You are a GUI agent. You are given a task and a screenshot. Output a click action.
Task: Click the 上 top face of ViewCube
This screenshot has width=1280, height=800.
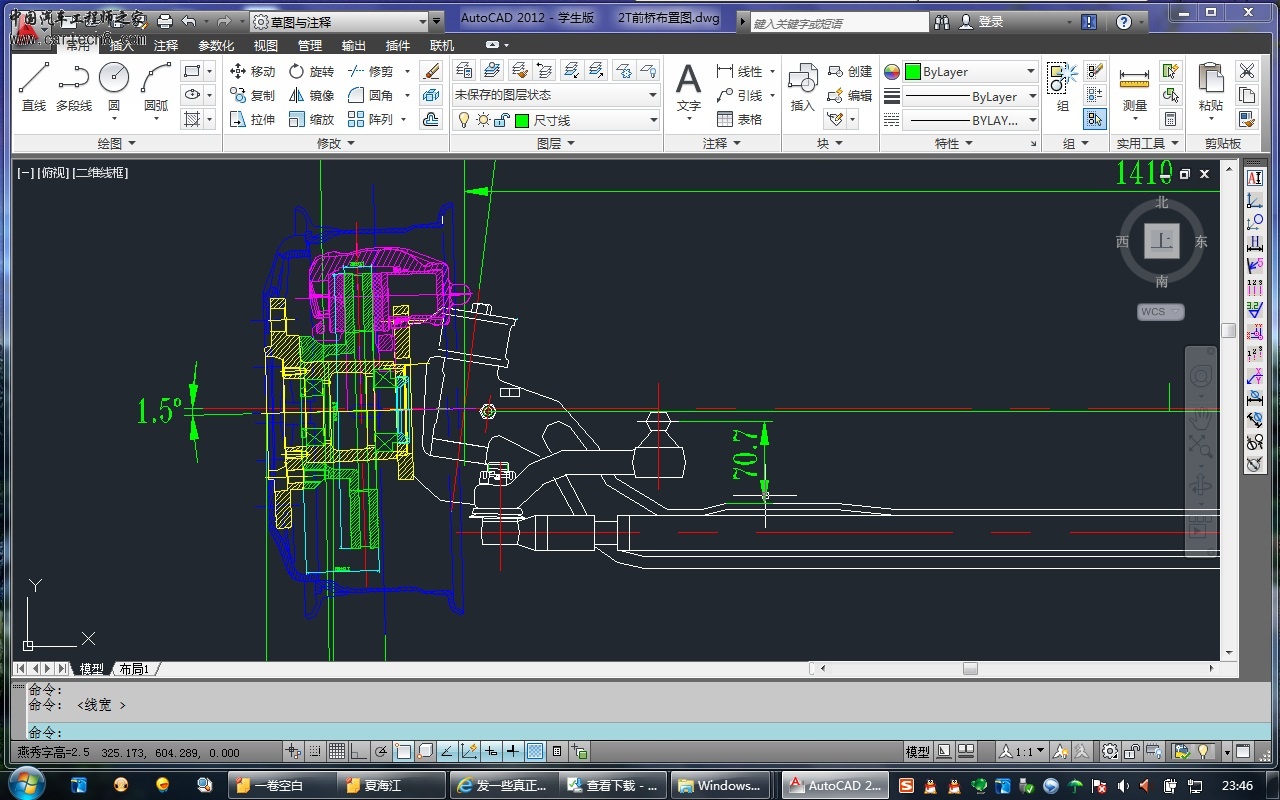1162,240
